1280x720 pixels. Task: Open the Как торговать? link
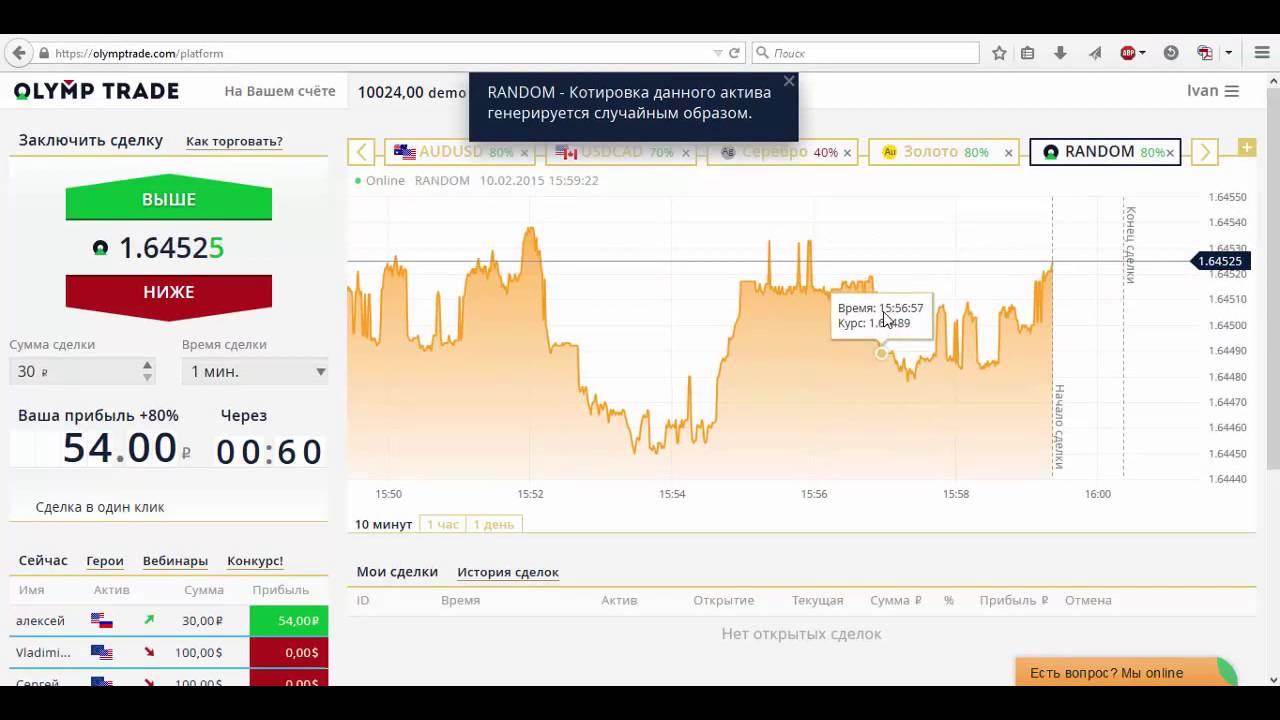click(x=234, y=142)
